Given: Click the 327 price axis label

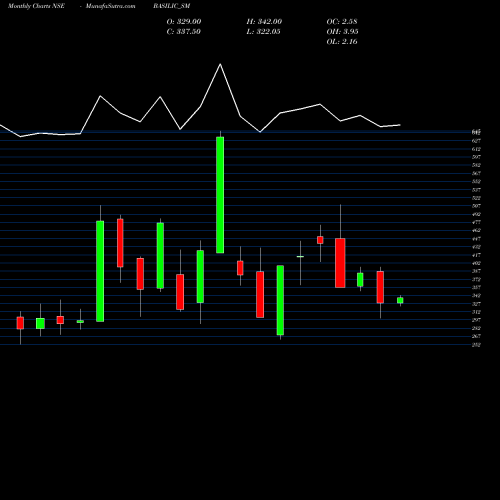Looking at the screenshot, I should coord(476,304).
